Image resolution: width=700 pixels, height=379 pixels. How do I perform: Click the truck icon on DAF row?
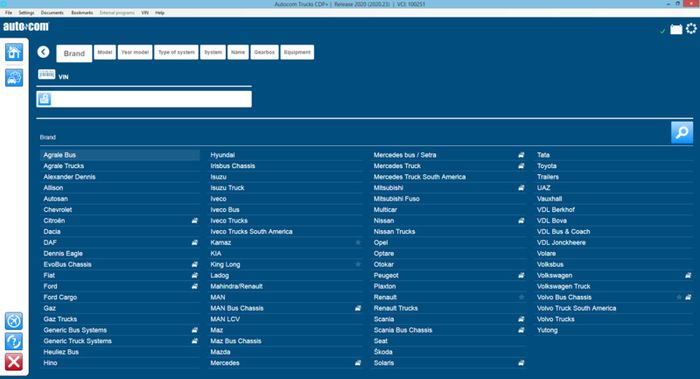click(x=195, y=242)
